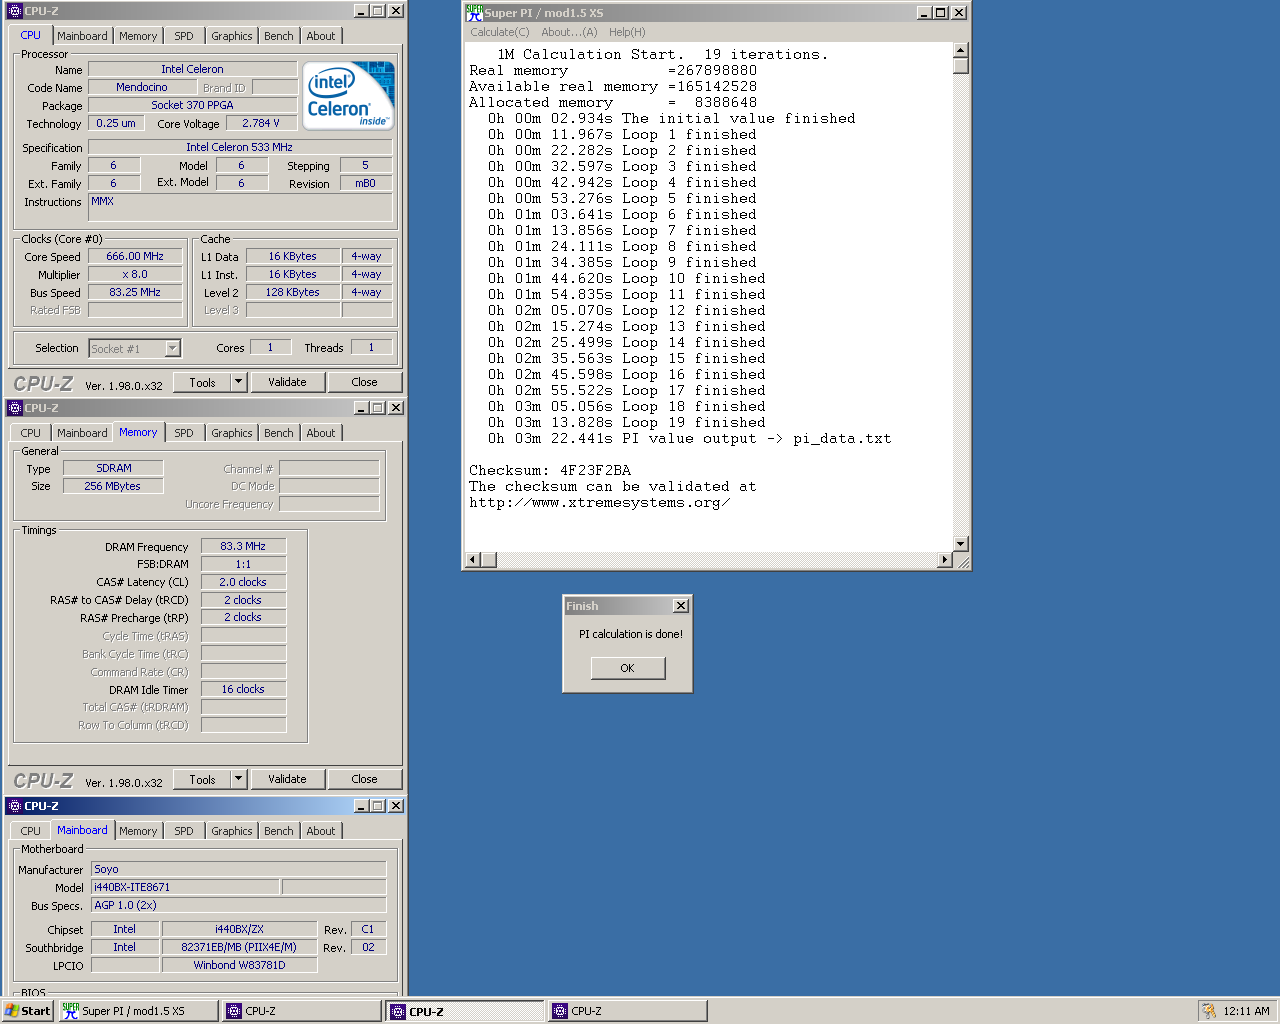Screen dimensions: 1280x1024
Task: Open About tab in top CPU-Z window
Action: click(321, 36)
